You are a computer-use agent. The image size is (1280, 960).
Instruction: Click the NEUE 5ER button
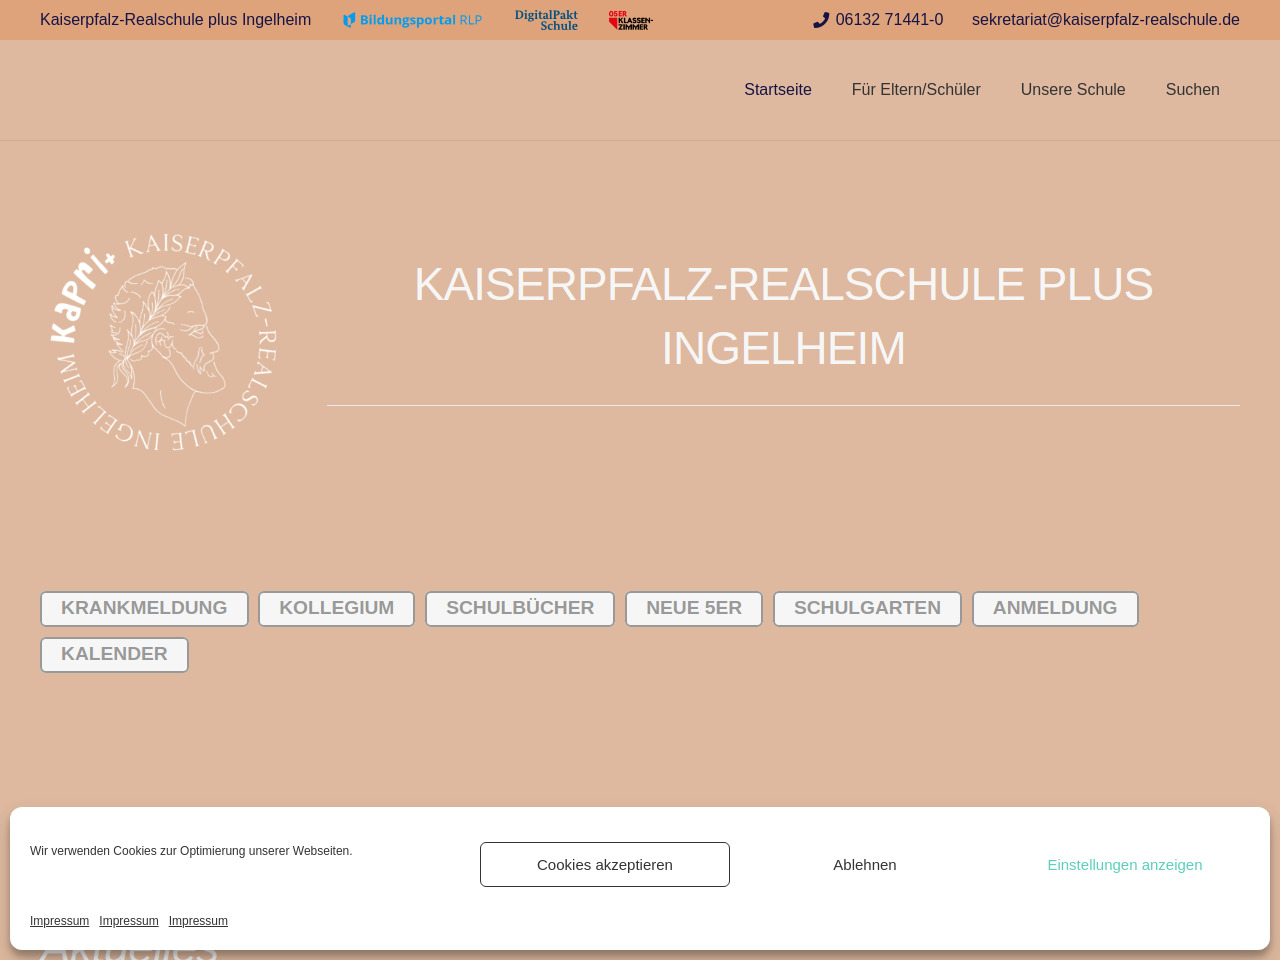693,608
